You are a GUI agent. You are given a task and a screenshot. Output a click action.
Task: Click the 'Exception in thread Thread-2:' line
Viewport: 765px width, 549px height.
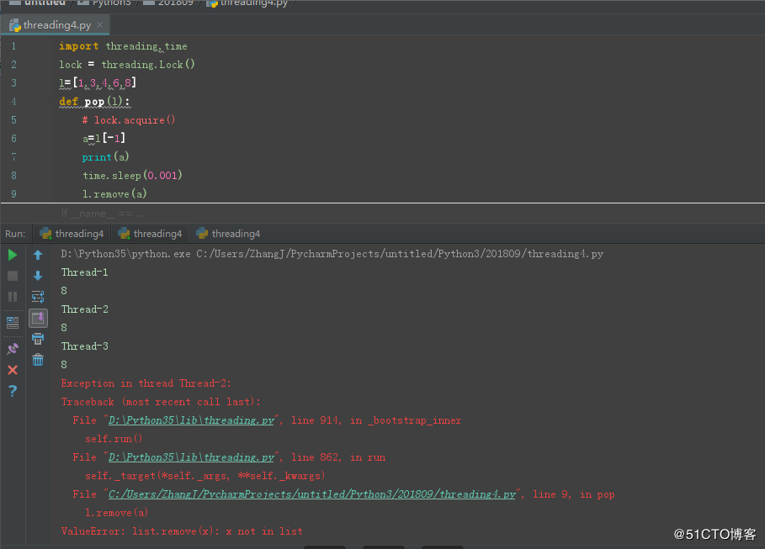click(146, 383)
